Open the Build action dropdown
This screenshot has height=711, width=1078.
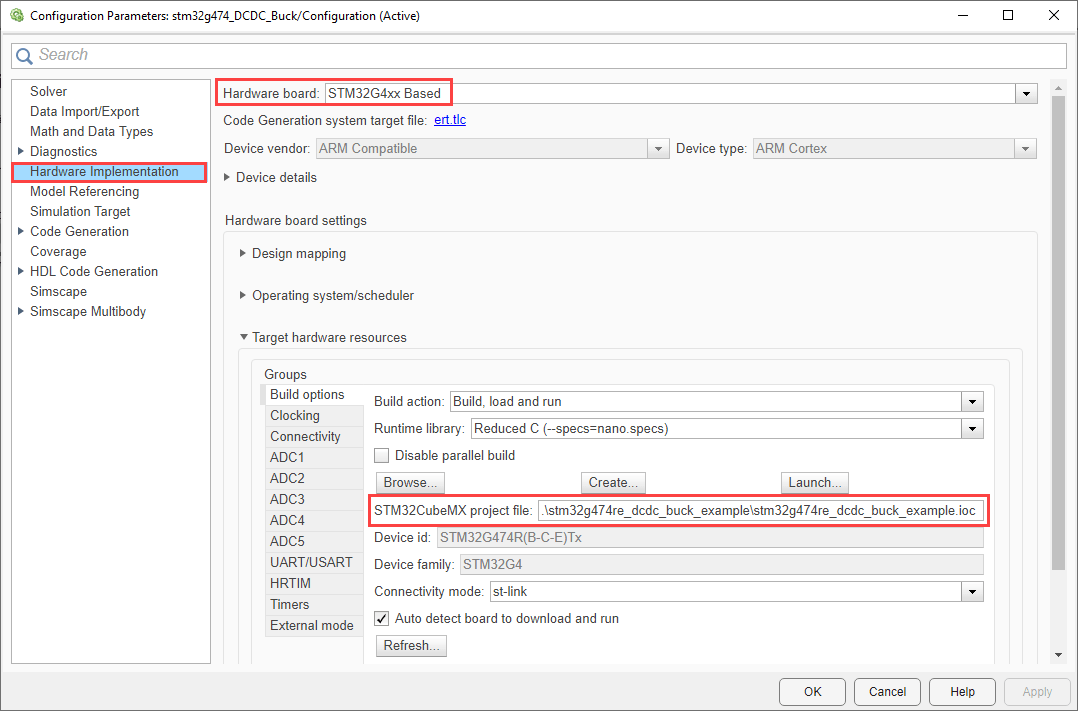(x=972, y=402)
